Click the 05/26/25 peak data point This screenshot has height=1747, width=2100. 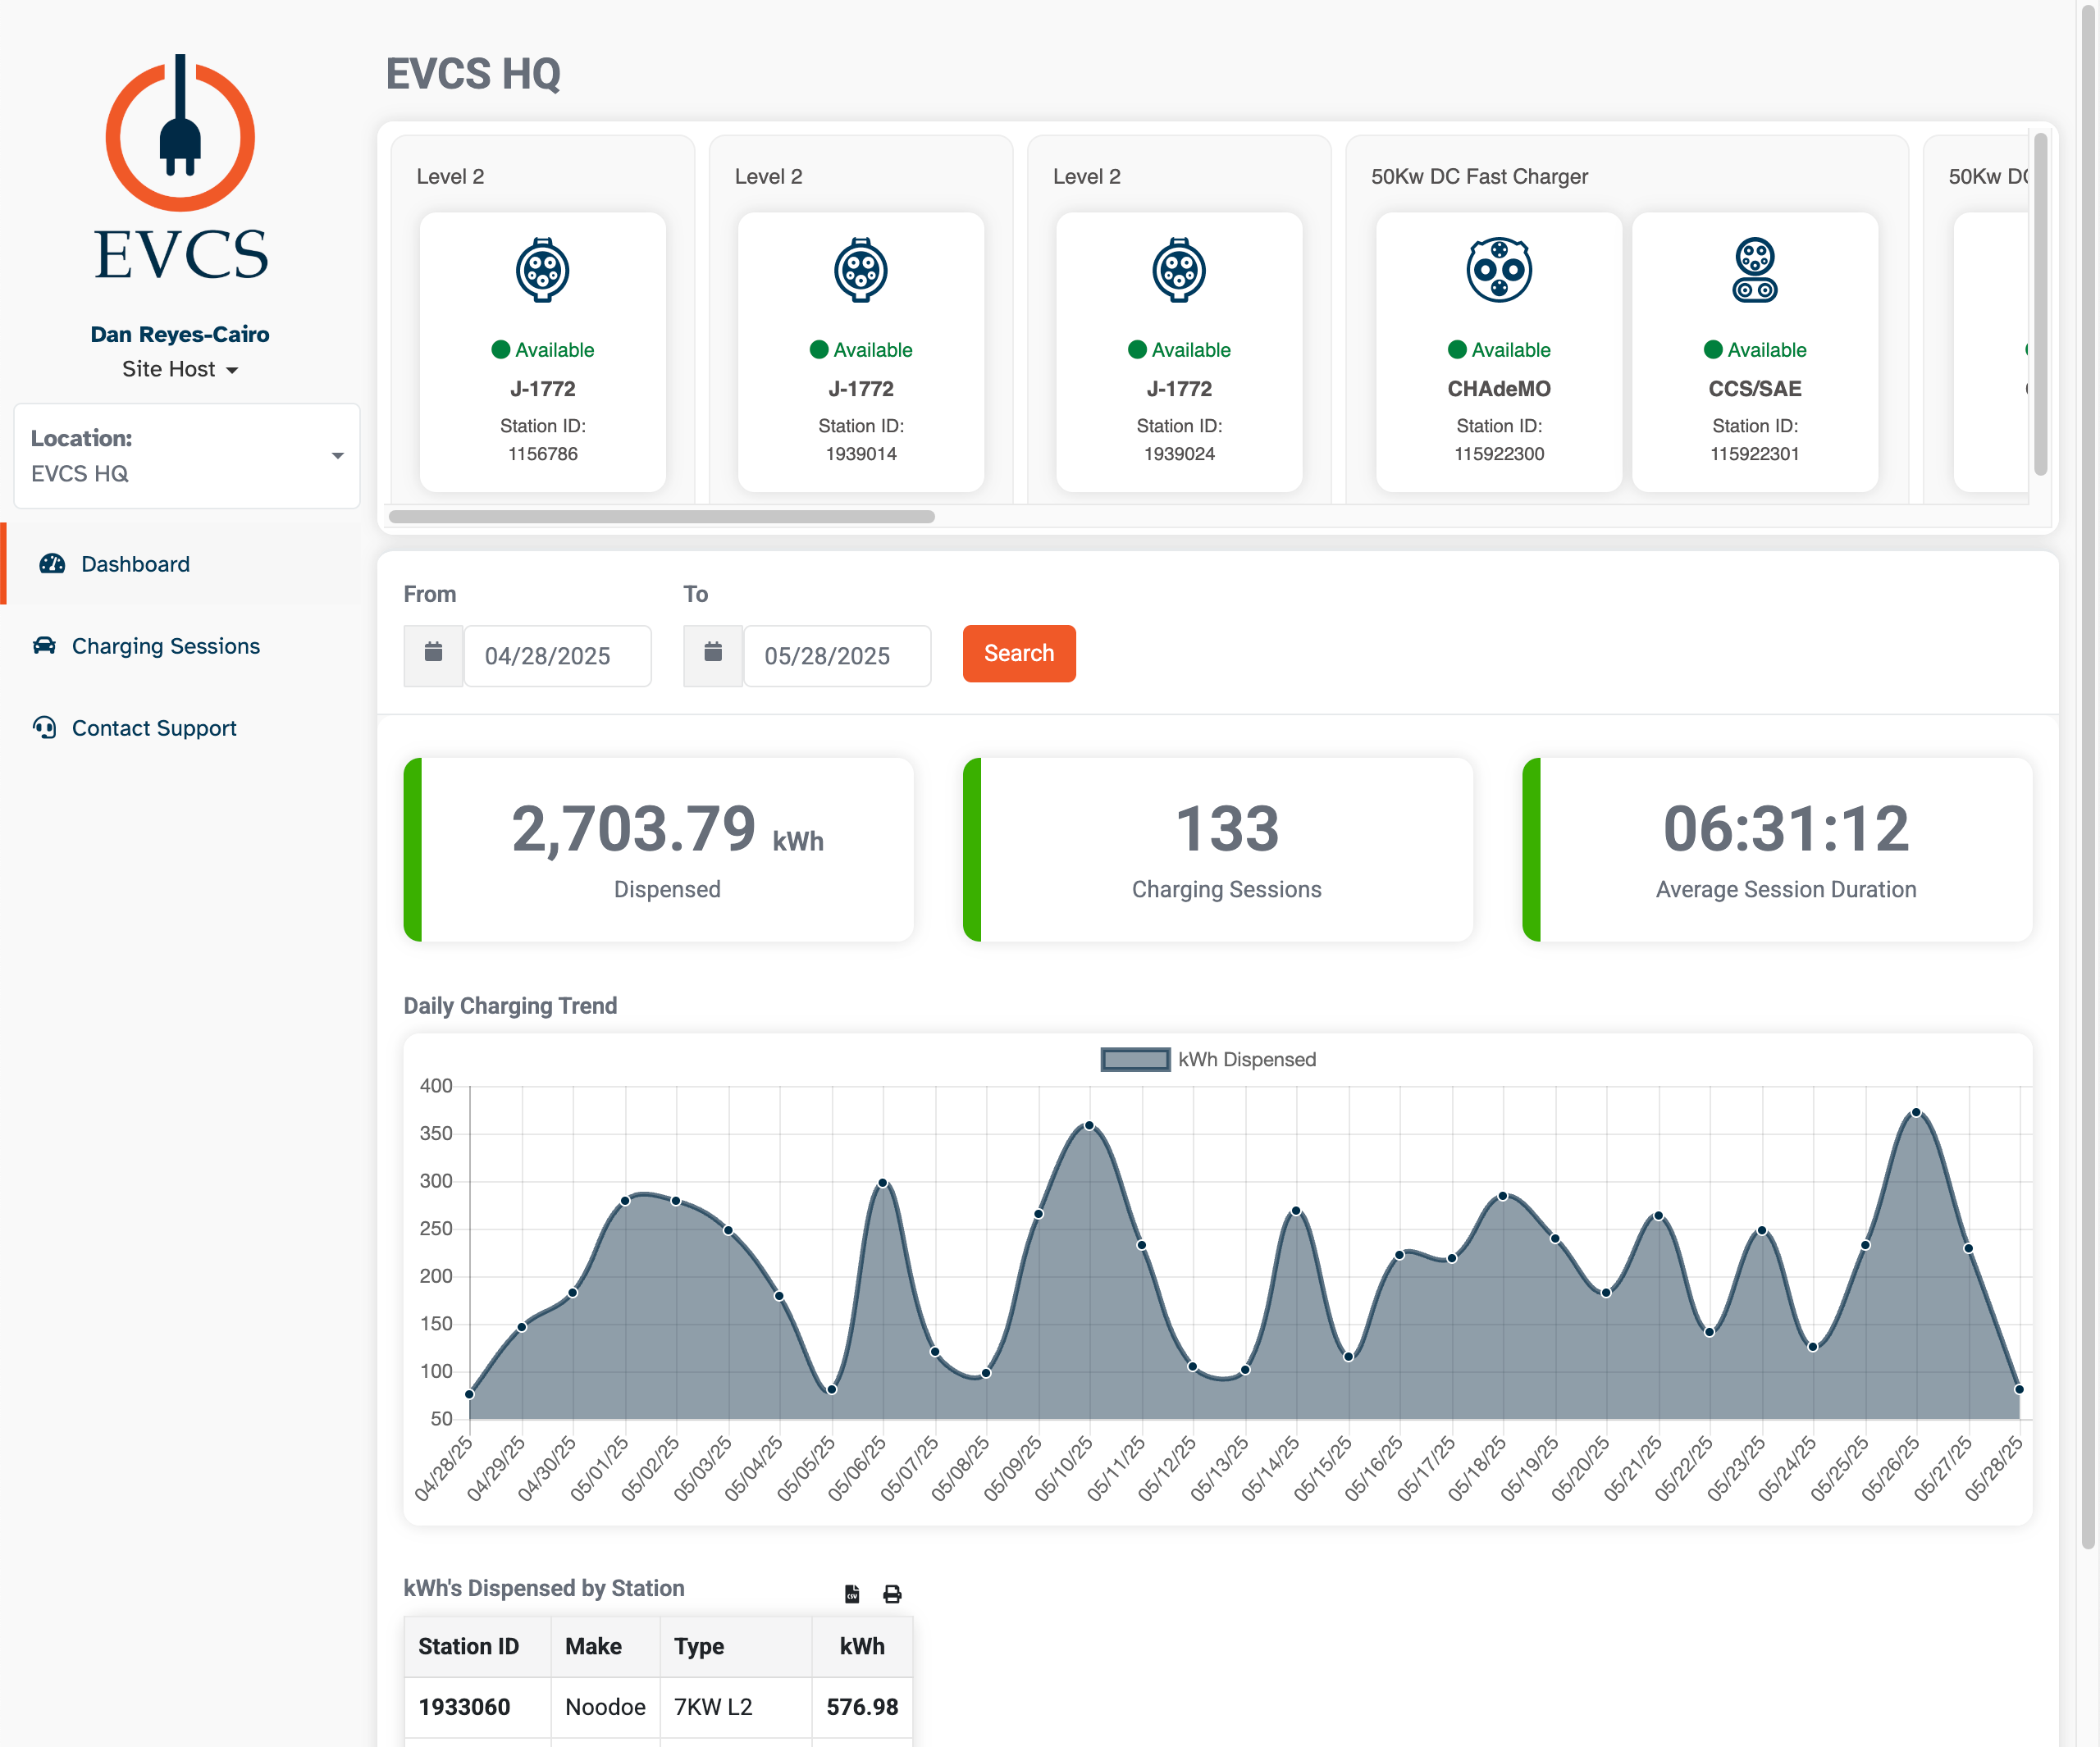(1916, 1112)
